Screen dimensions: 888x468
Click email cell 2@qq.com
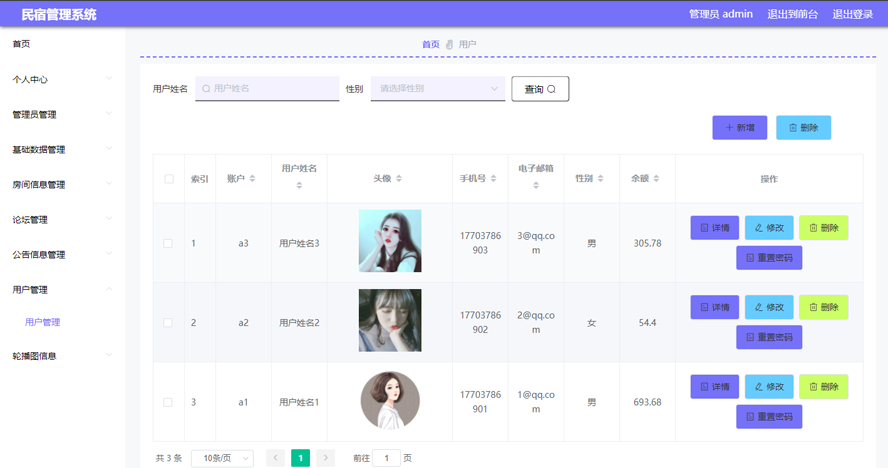click(536, 322)
